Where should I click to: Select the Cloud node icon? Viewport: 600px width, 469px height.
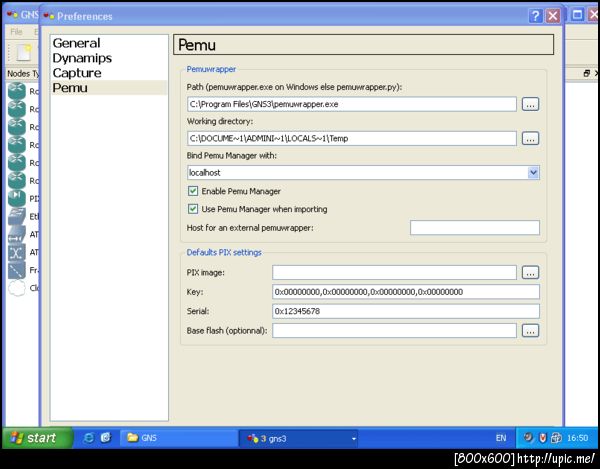16,288
